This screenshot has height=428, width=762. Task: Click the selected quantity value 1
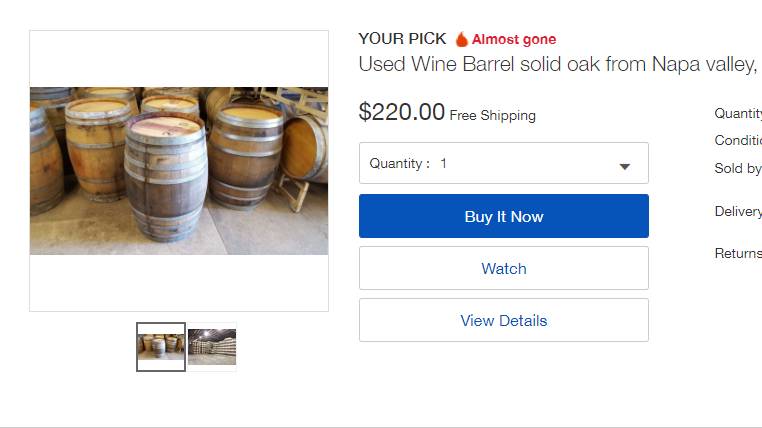click(x=443, y=163)
